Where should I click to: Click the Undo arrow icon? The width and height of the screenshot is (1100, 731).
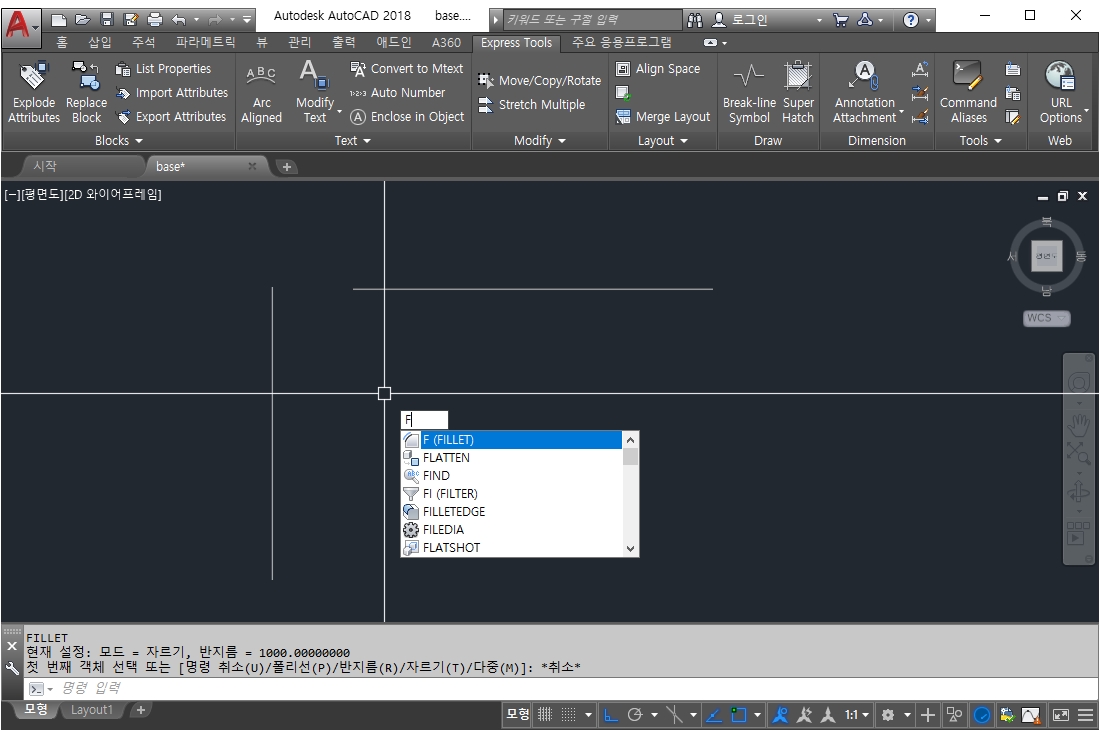(179, 20)
